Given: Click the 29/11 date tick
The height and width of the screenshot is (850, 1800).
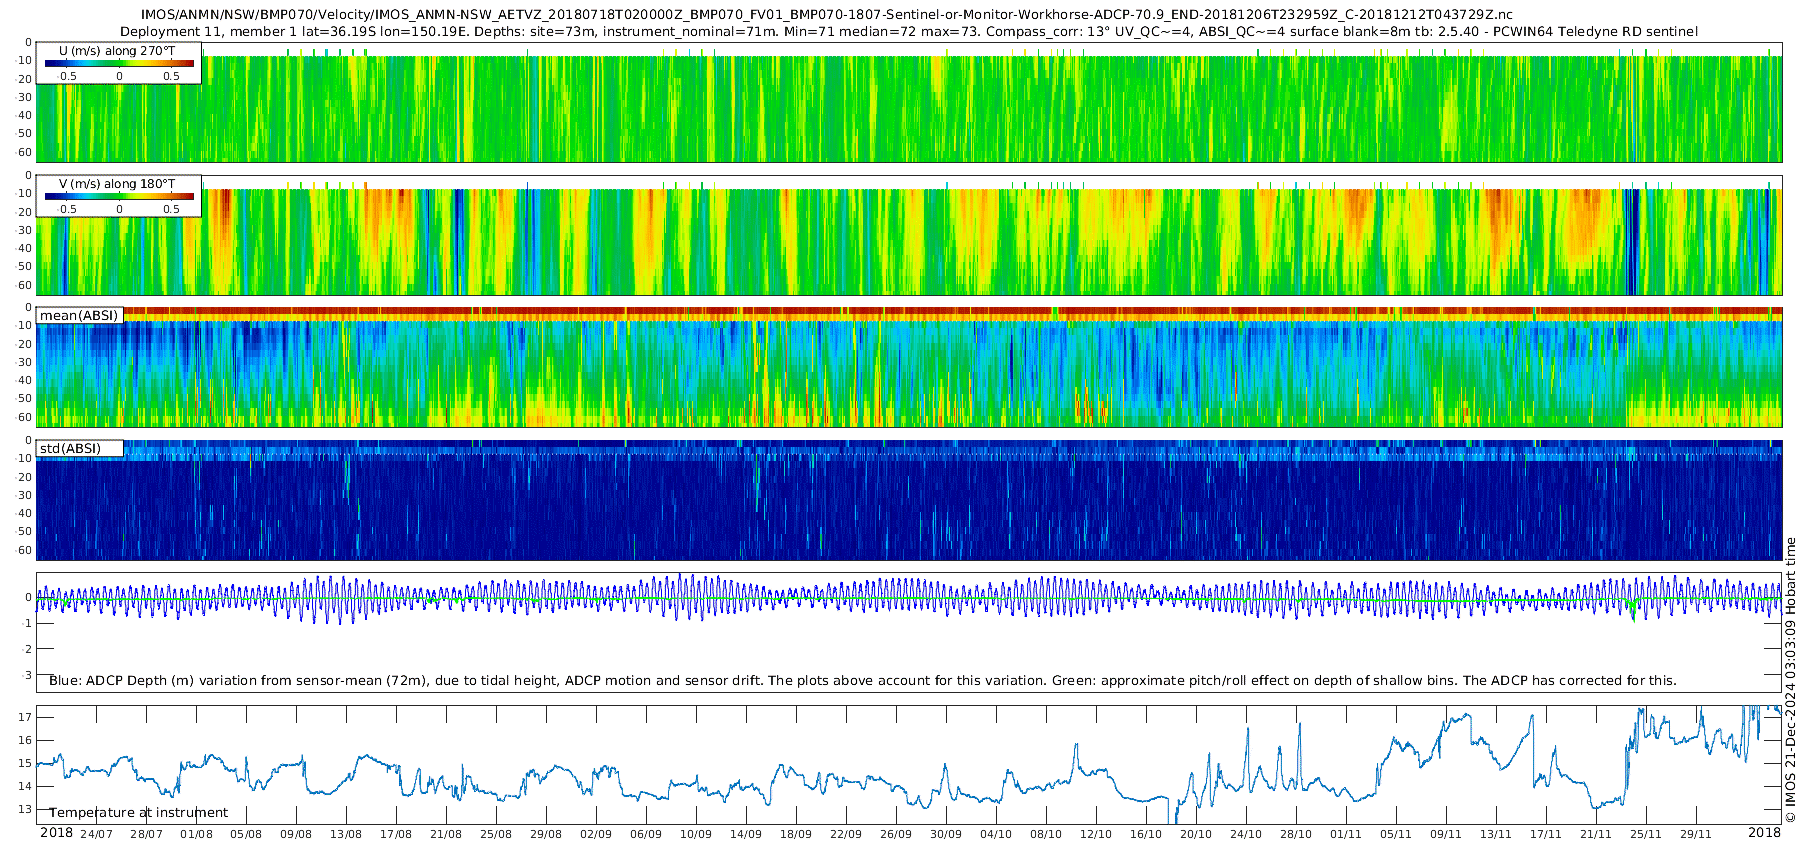Looking at the screenshot, I should tap(1696, 834).
